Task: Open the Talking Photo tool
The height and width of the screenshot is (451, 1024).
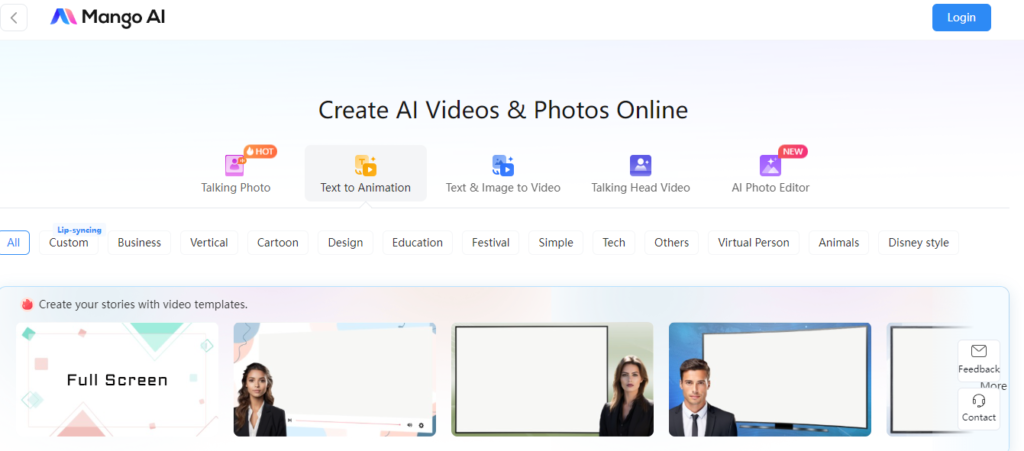Action: [236, 173]
